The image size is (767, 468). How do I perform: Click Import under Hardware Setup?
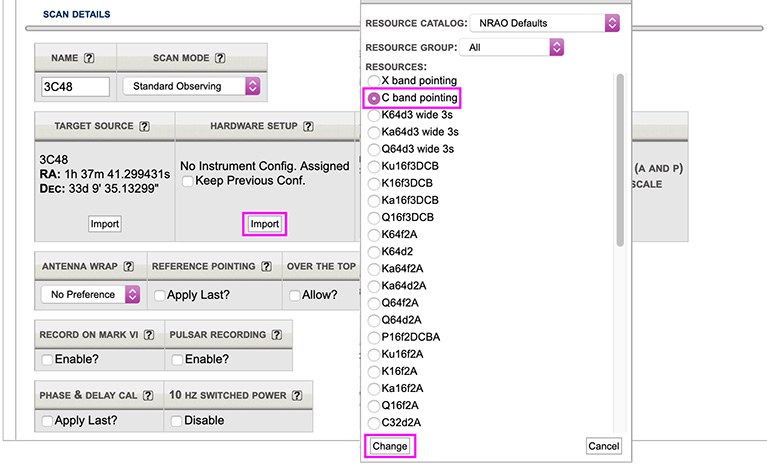[x=264, y=224]
